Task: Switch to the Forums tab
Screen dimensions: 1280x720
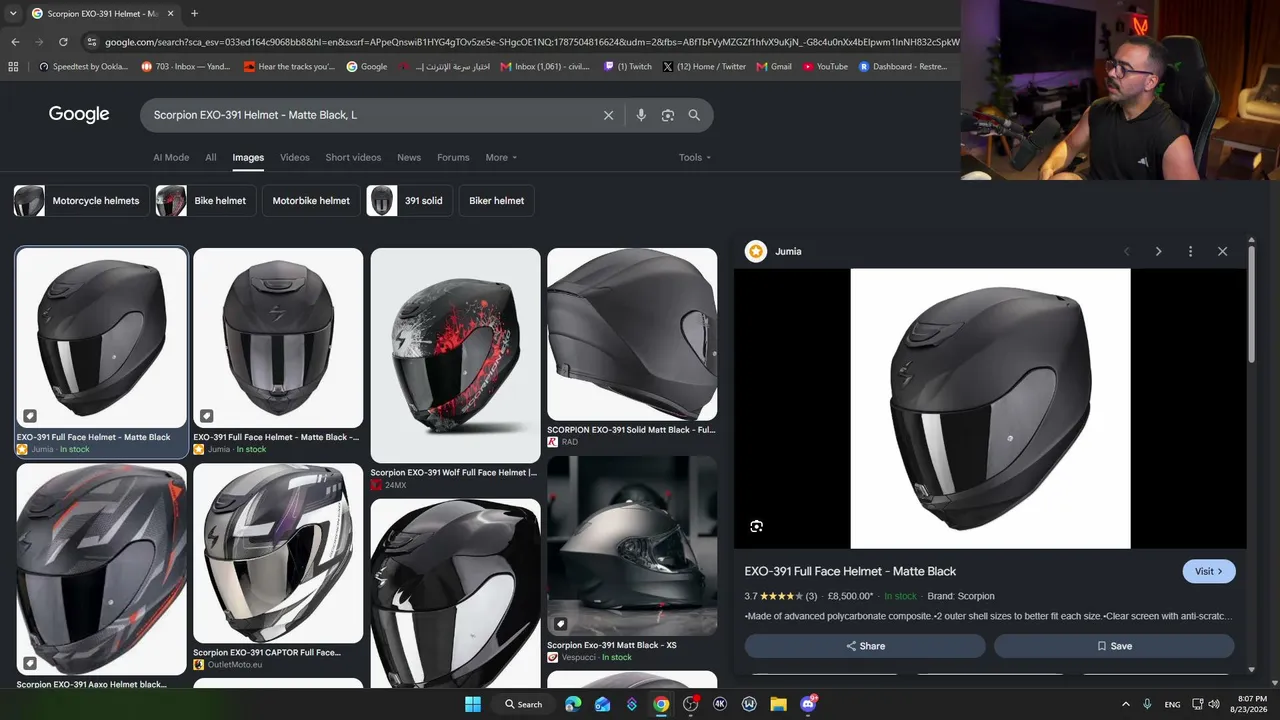Action: pyautogui.click(x=453, y=157)
